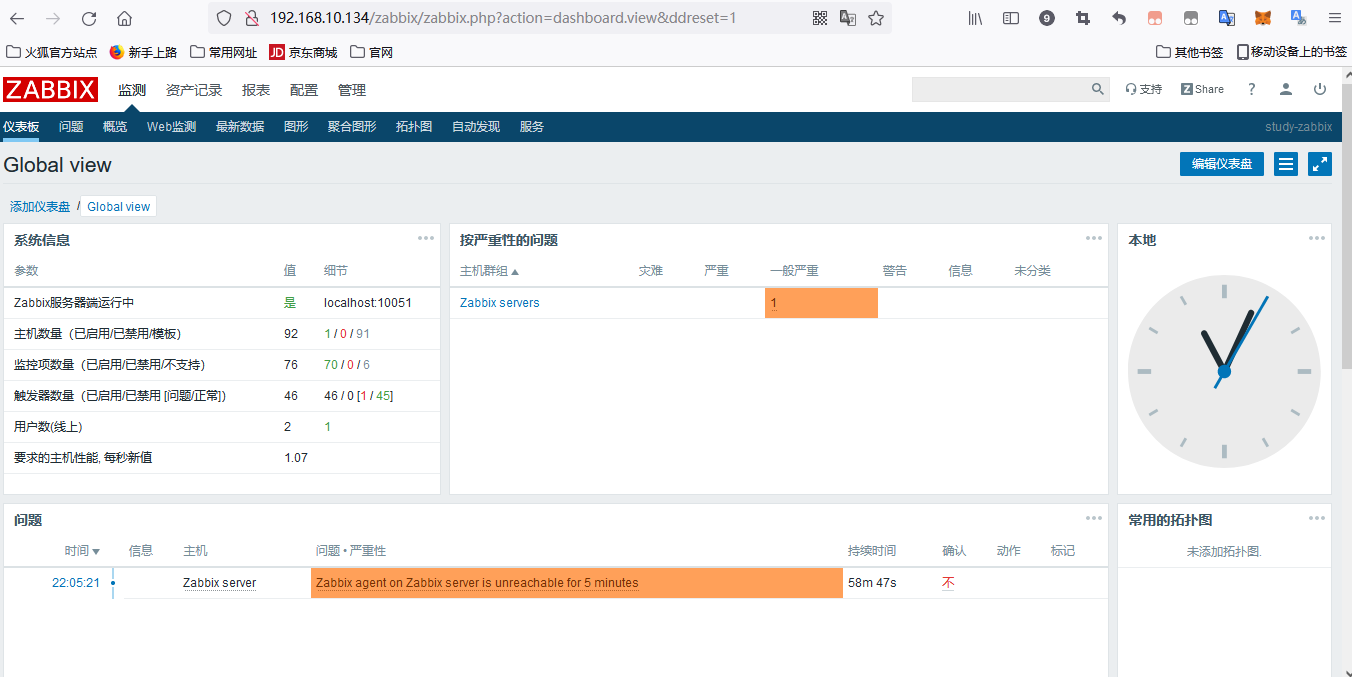The height and width of the screenshot is (677, 1352).
Task: Open the 拓扑图 submenu tab
Action: click(x=414, y=127)
